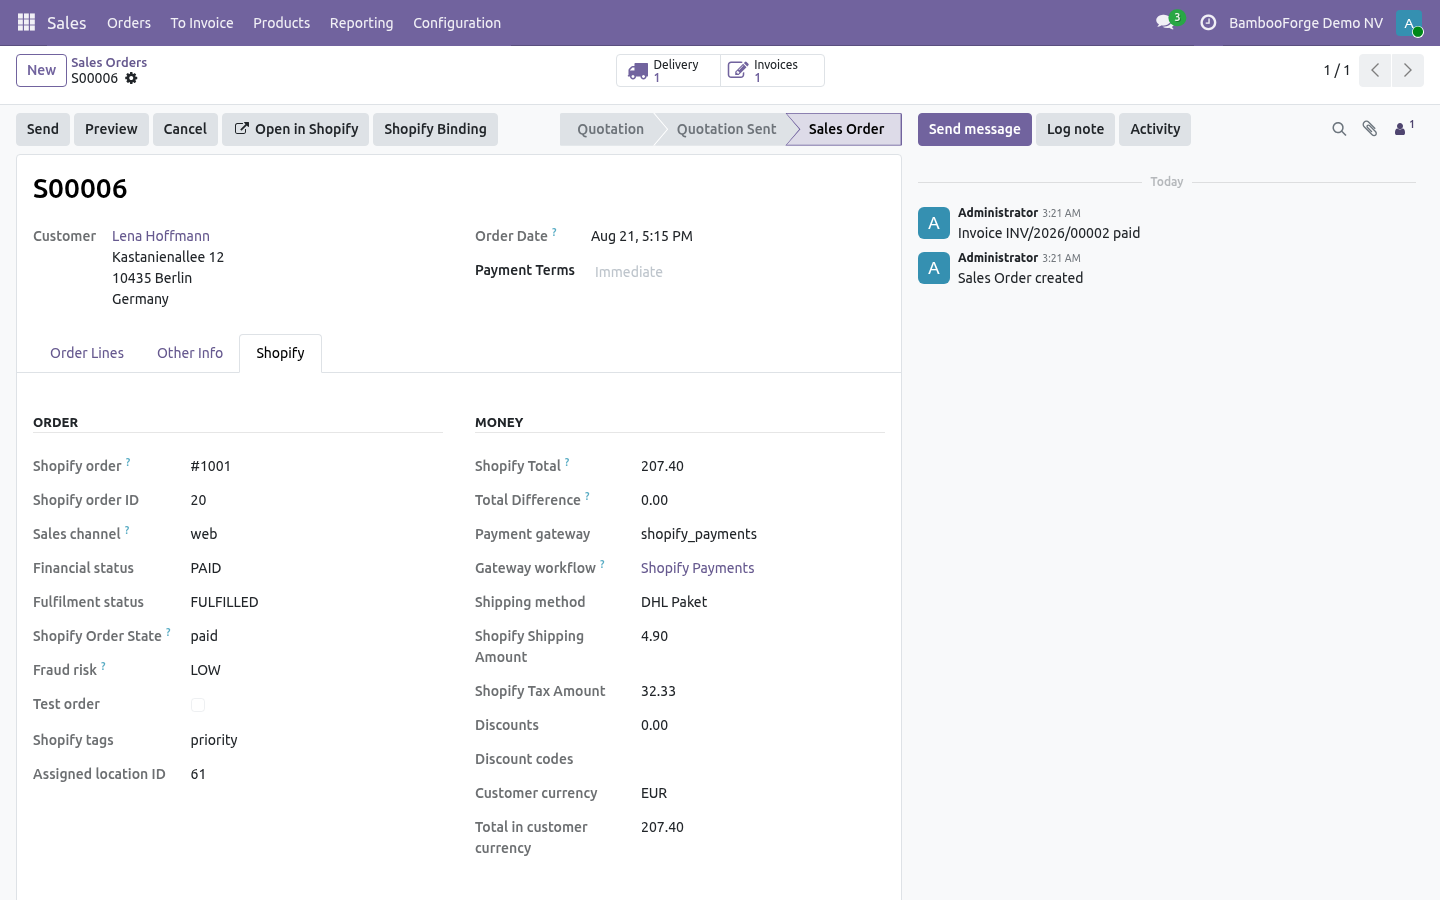Screen dimensions: 1440x900
Task: Open the Shopify Payments gateway workflow link
Action: click(698, 568)
